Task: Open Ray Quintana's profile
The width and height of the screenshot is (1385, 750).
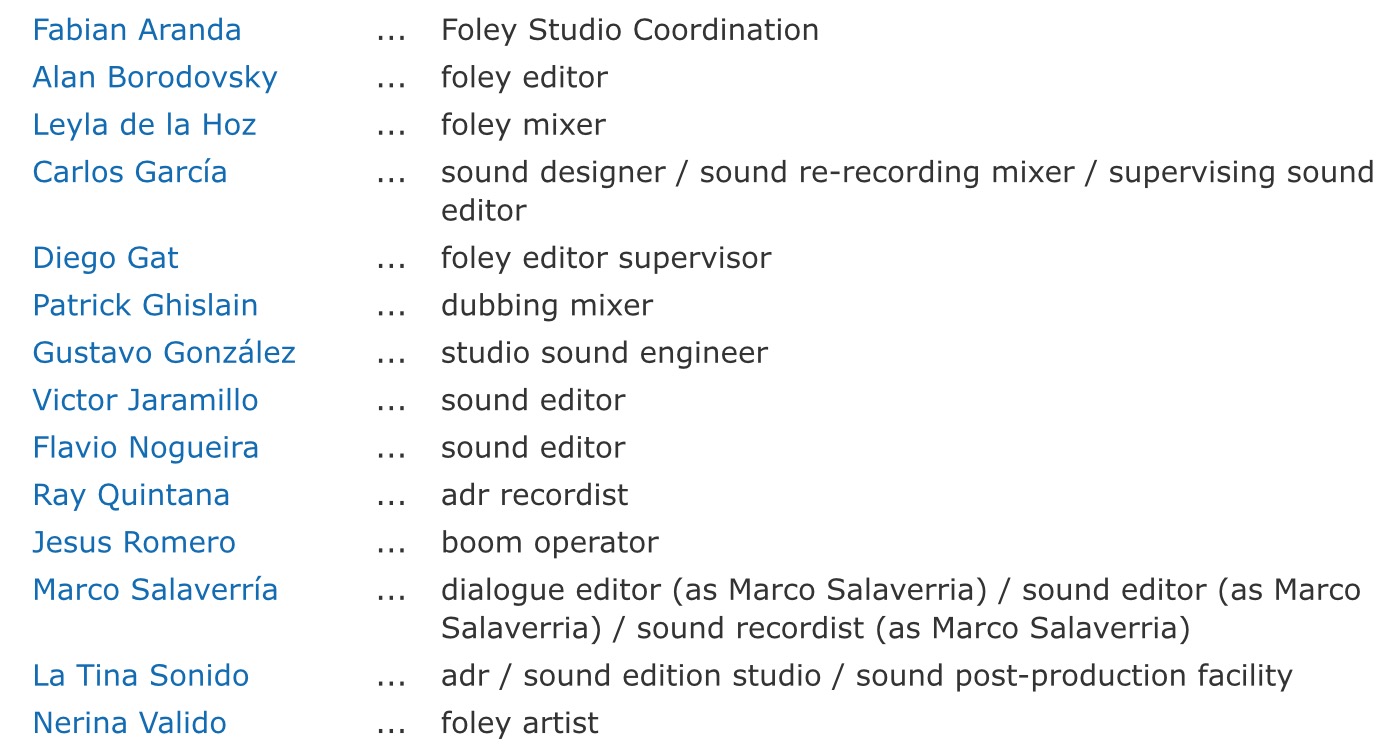Action: (x=131, y=495)
